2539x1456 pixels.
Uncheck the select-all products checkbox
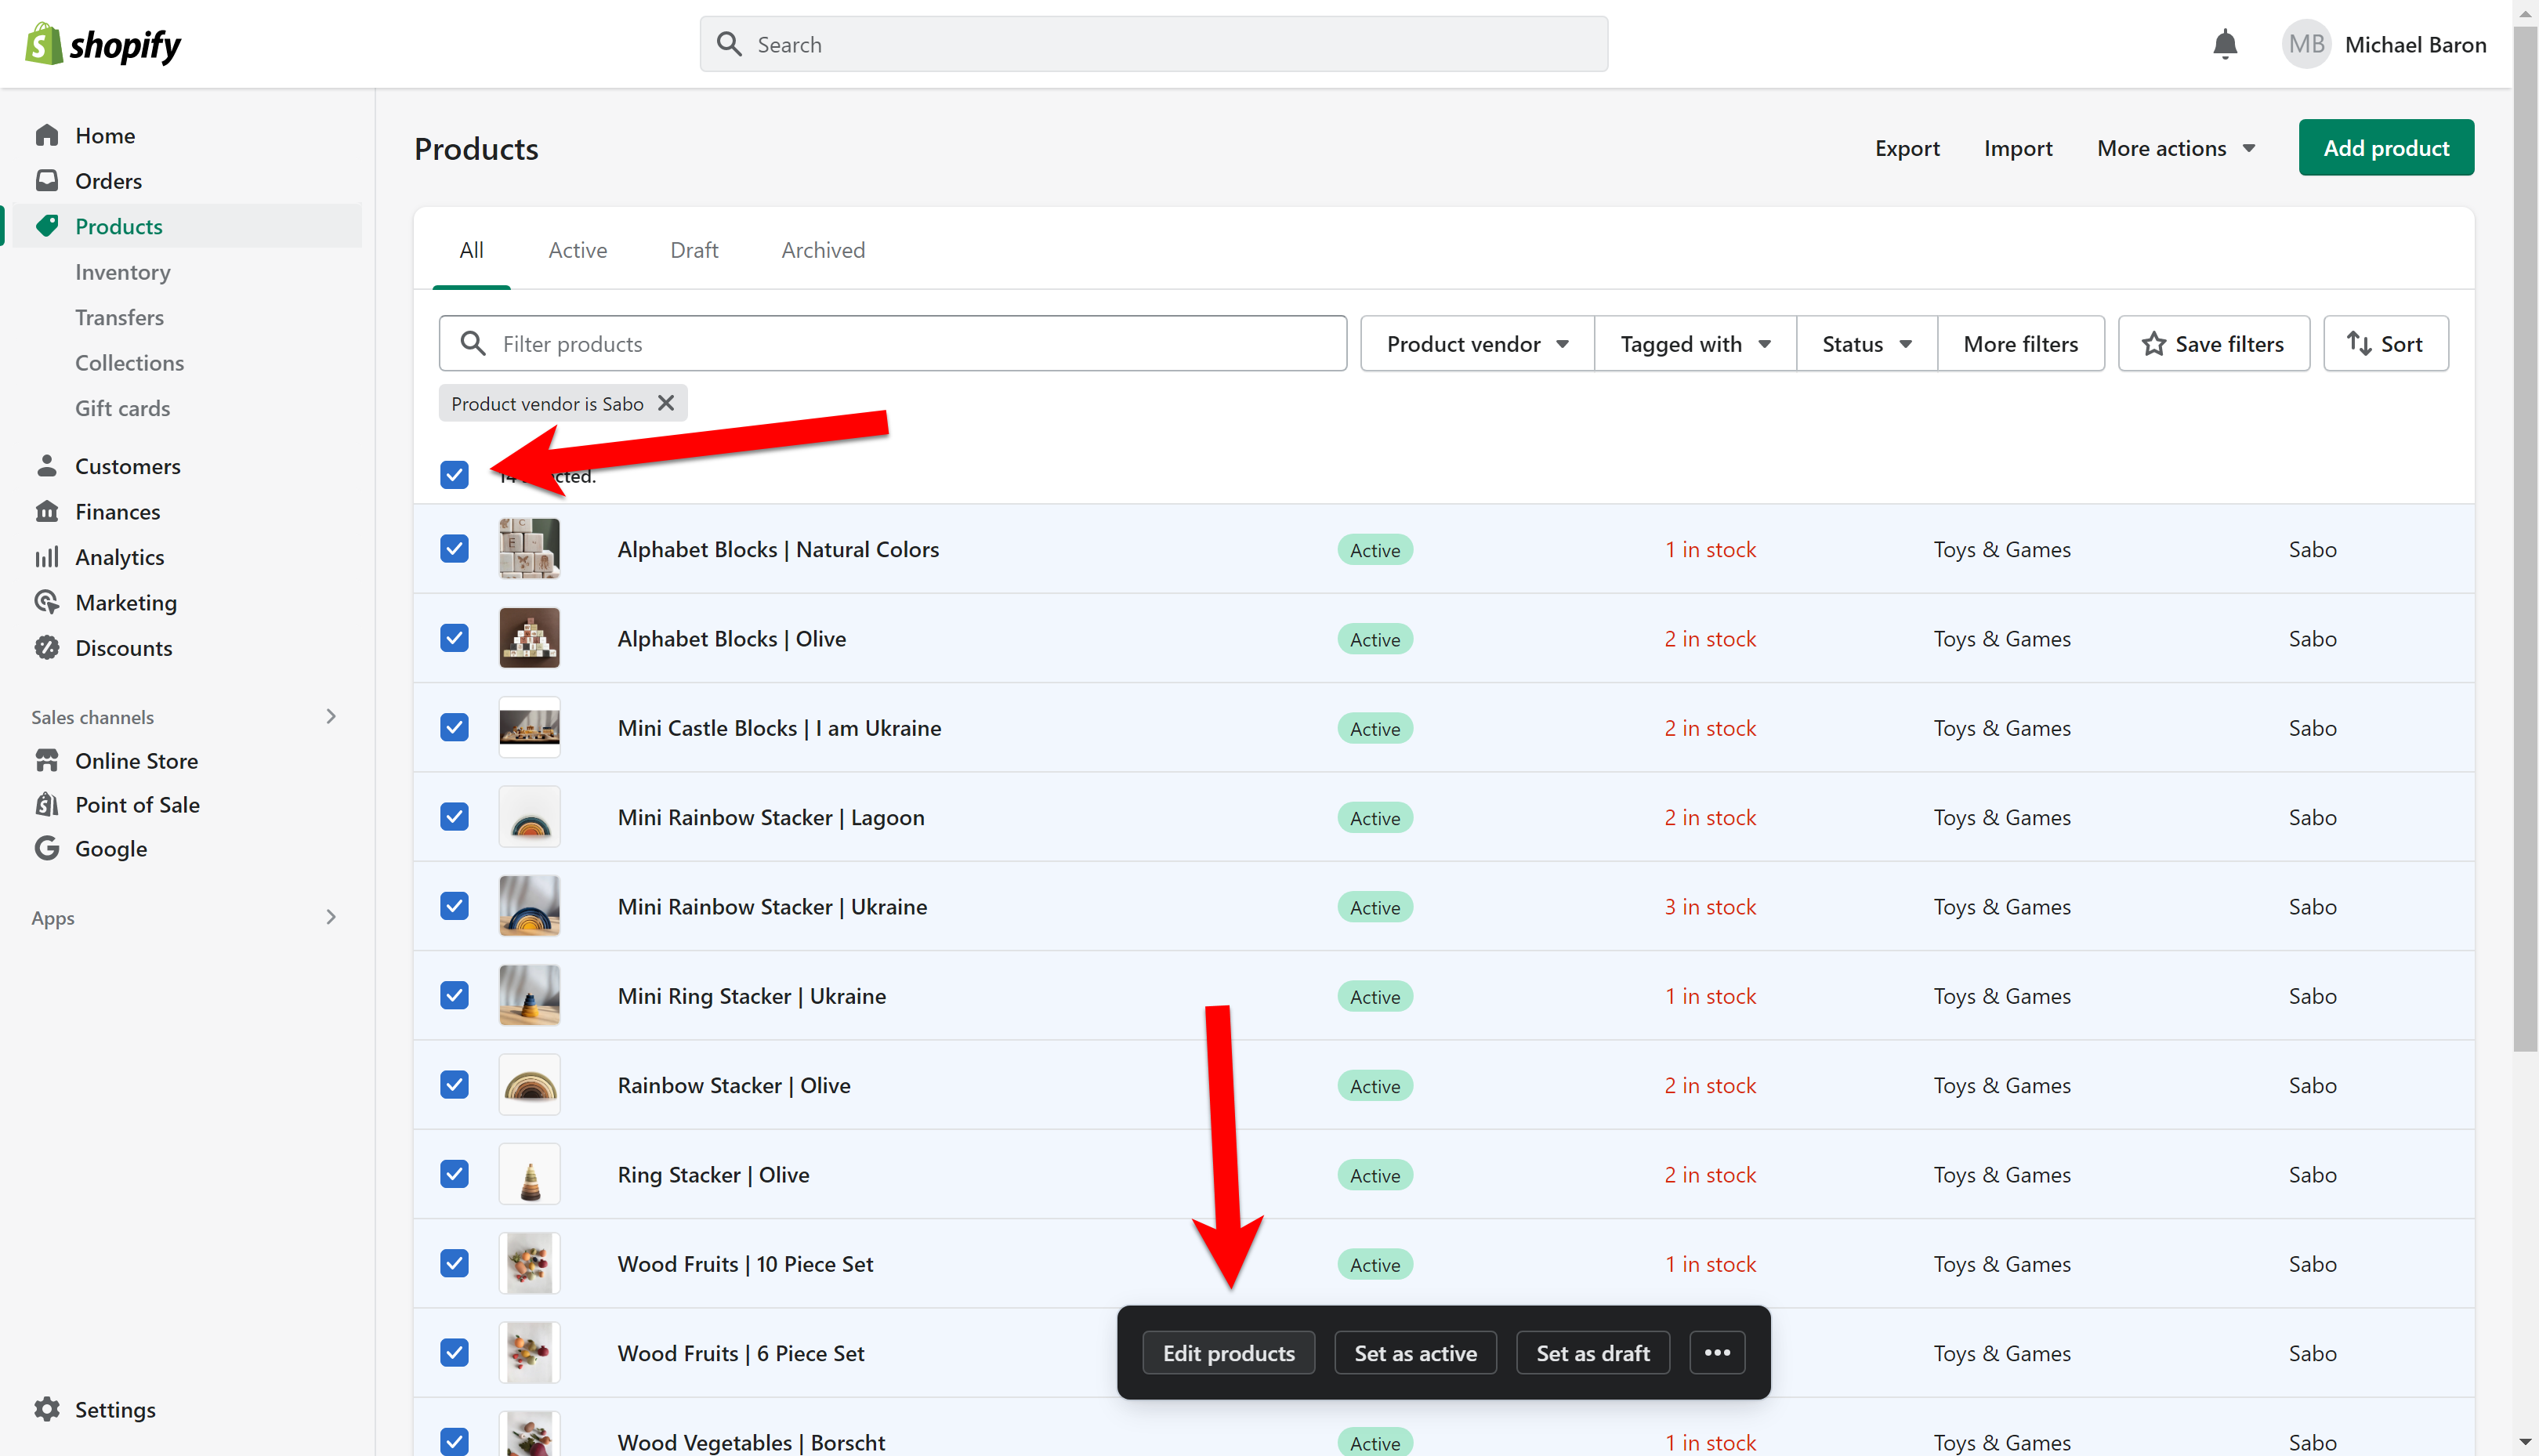[454, 474]
